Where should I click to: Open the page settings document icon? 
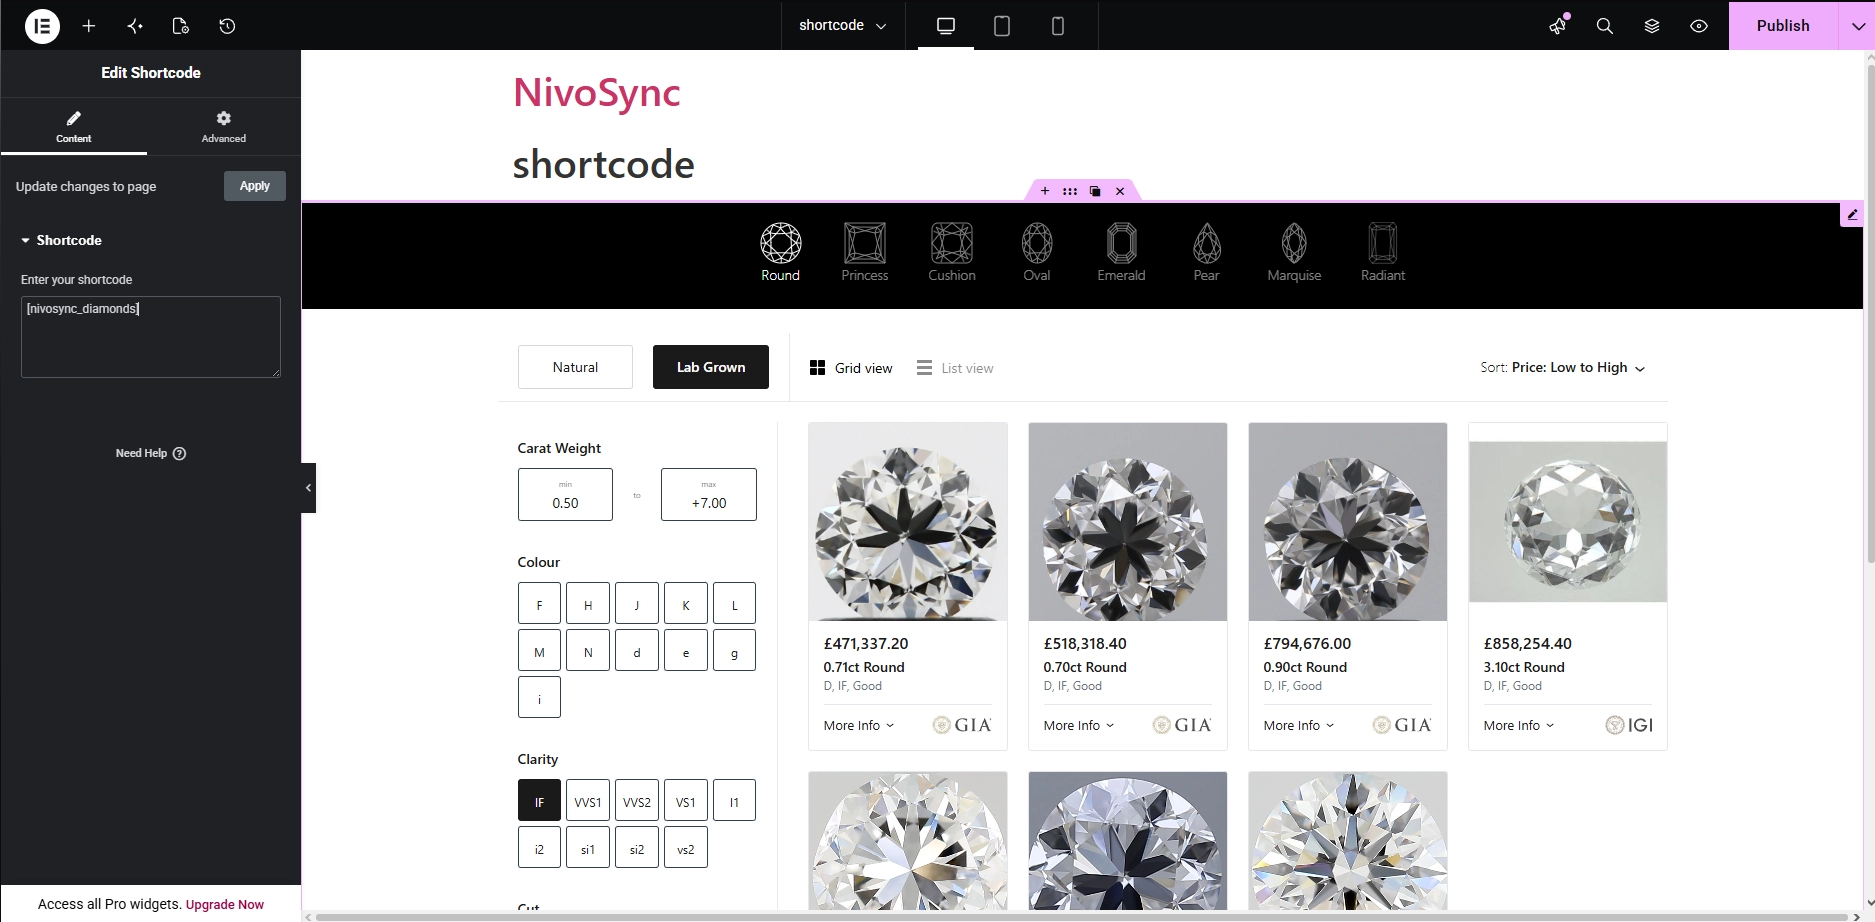click(x=181, y=26)
